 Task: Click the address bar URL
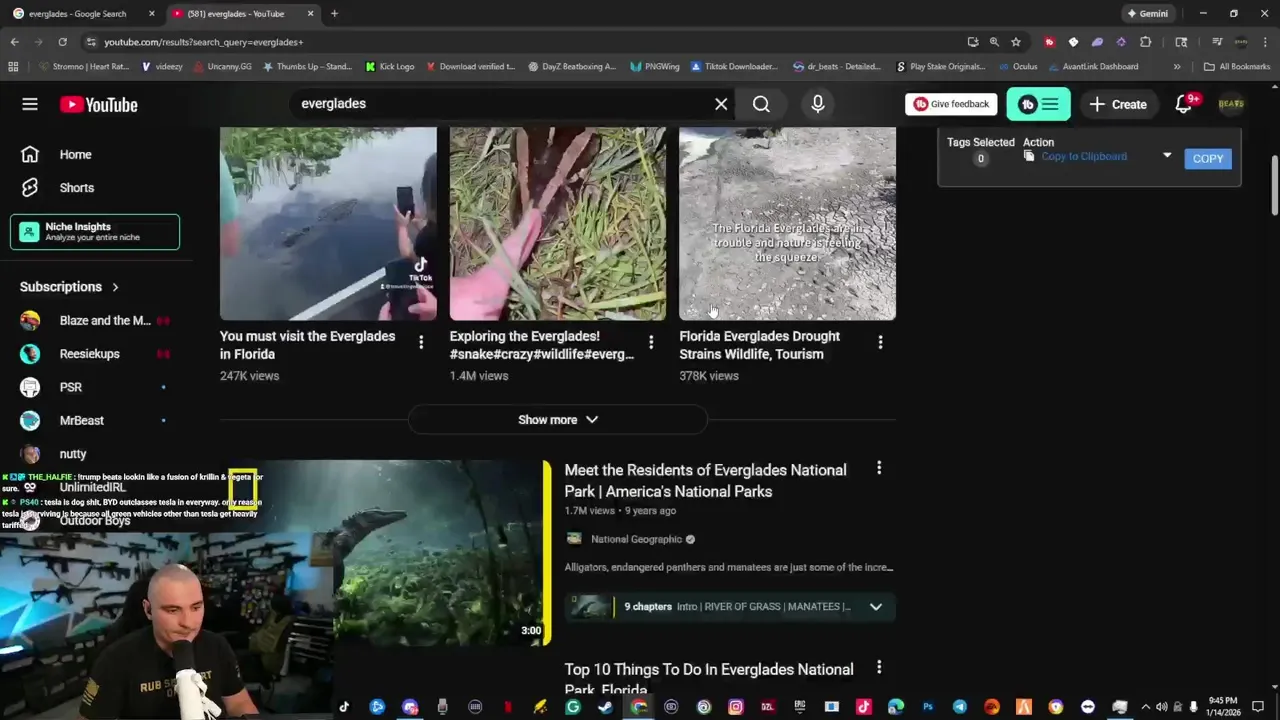(204, 42)
